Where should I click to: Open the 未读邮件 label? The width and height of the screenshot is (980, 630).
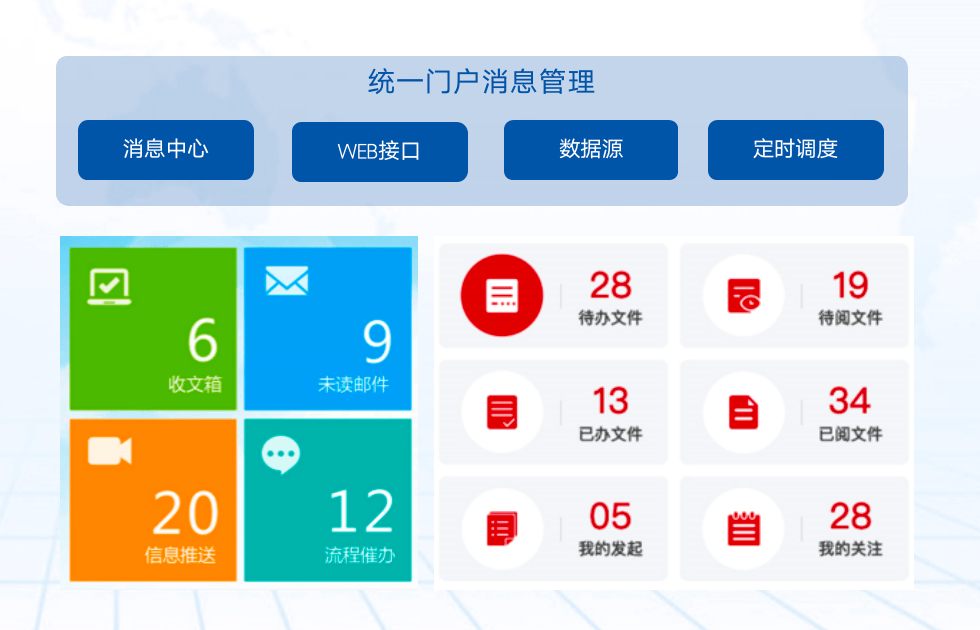[x=354, y=384]
